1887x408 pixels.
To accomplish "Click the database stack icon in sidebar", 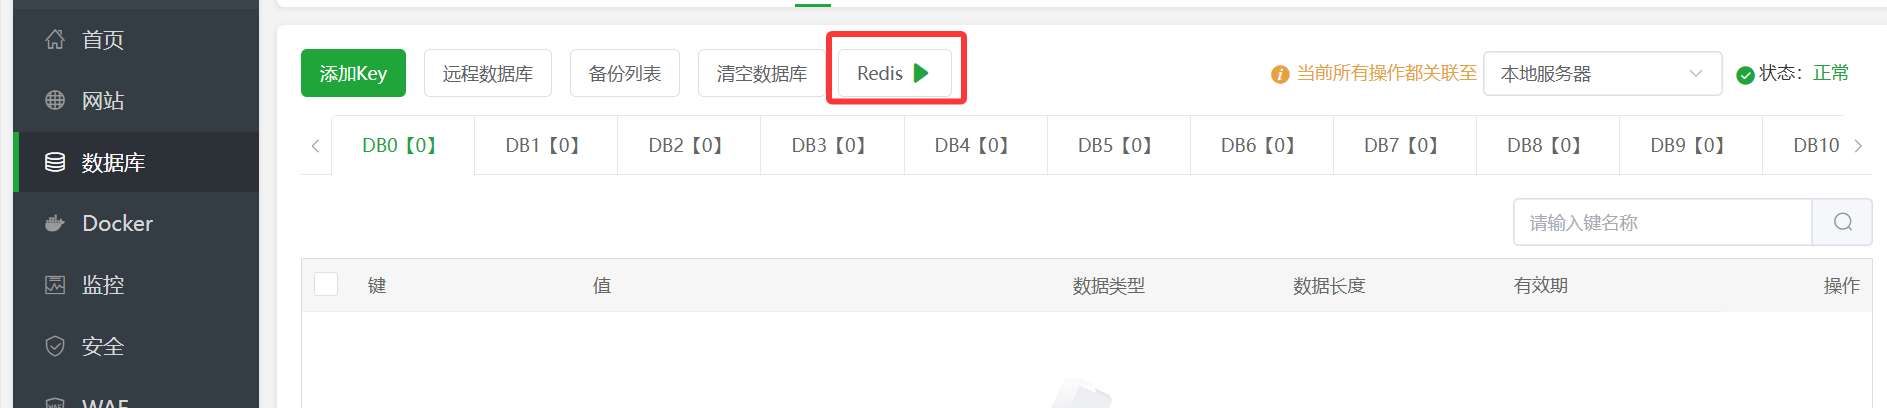I will (x=55, y=162).
